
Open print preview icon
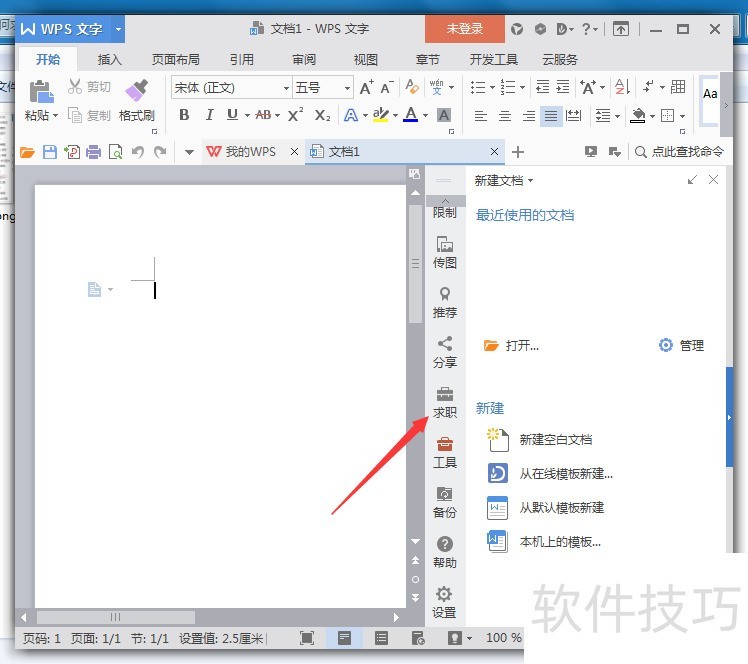pos(115,152)
